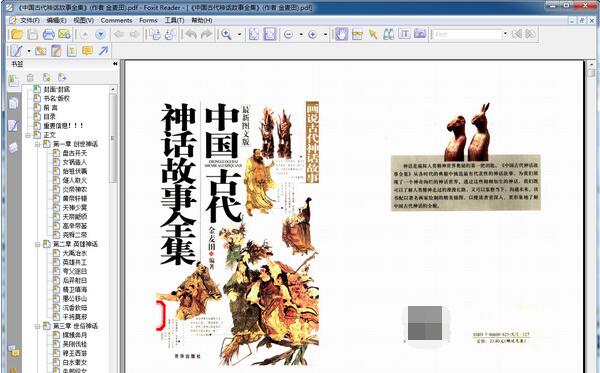Select the Zoom In magnifier tool
The height and width of the screenshot is (373, 600).
pos(227,34)
